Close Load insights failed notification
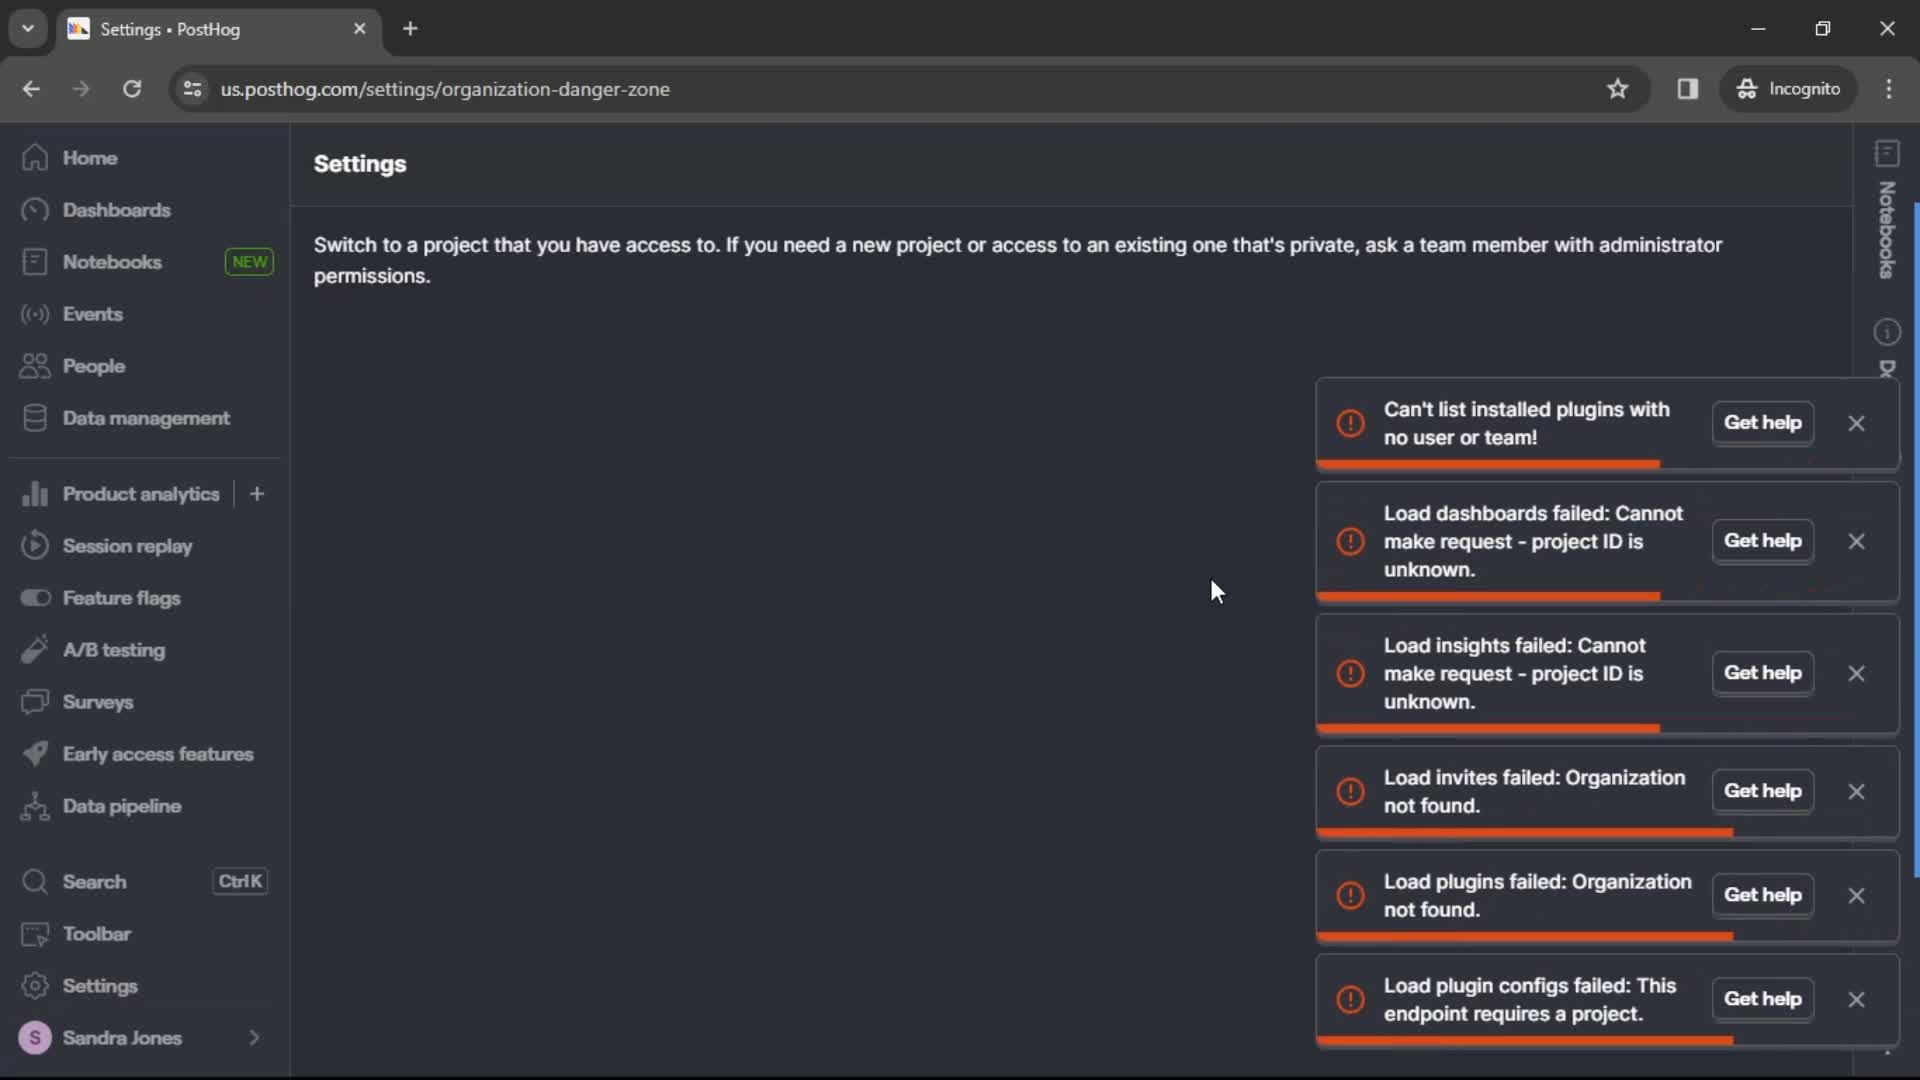Viewport: 1920px width, 1080px height. 1855,674
